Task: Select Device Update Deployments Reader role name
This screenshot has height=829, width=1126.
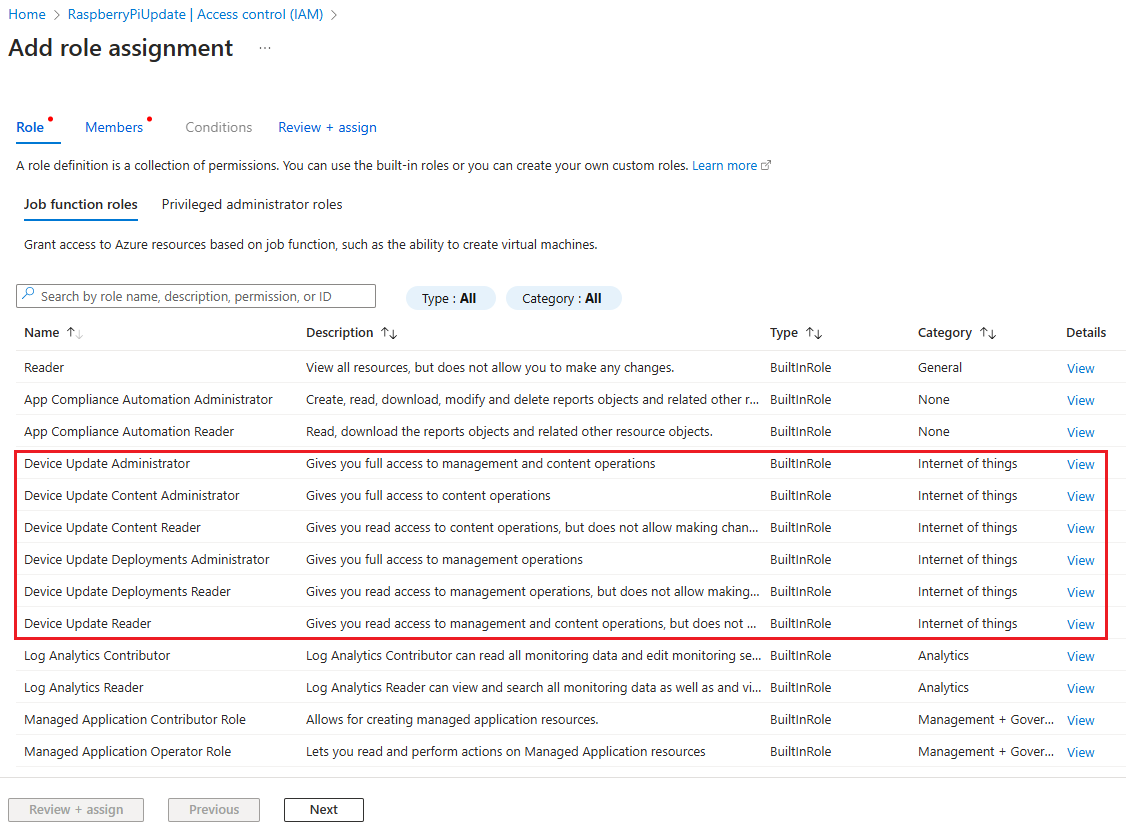Action: click(x=127, y=591)
